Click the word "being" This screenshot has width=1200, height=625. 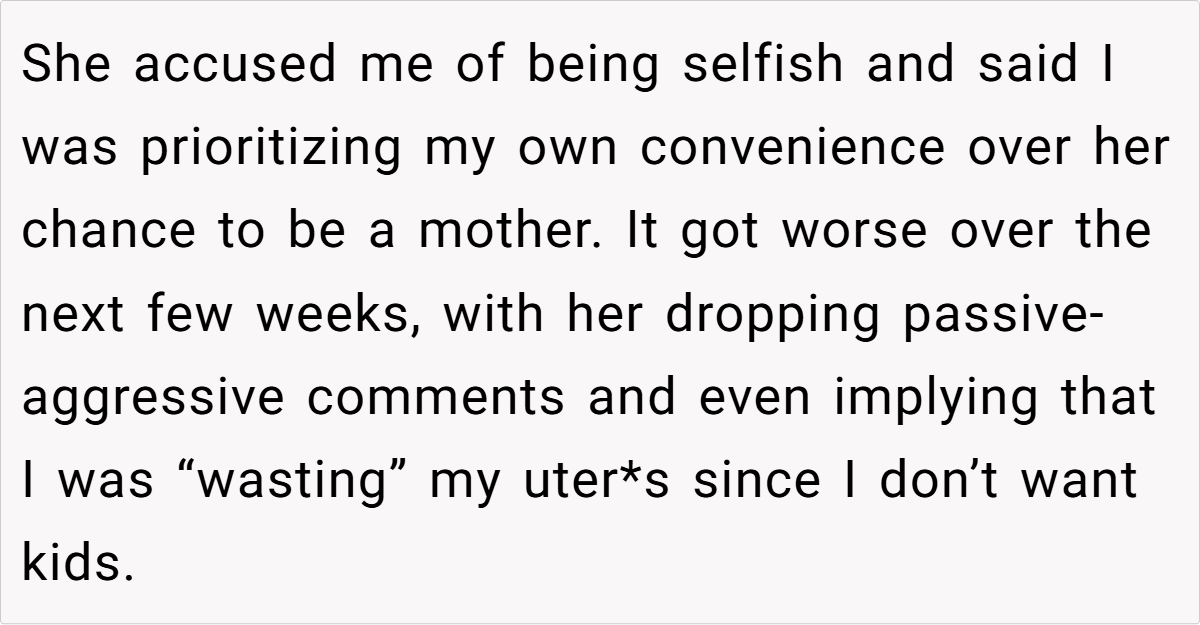(594, 66)
